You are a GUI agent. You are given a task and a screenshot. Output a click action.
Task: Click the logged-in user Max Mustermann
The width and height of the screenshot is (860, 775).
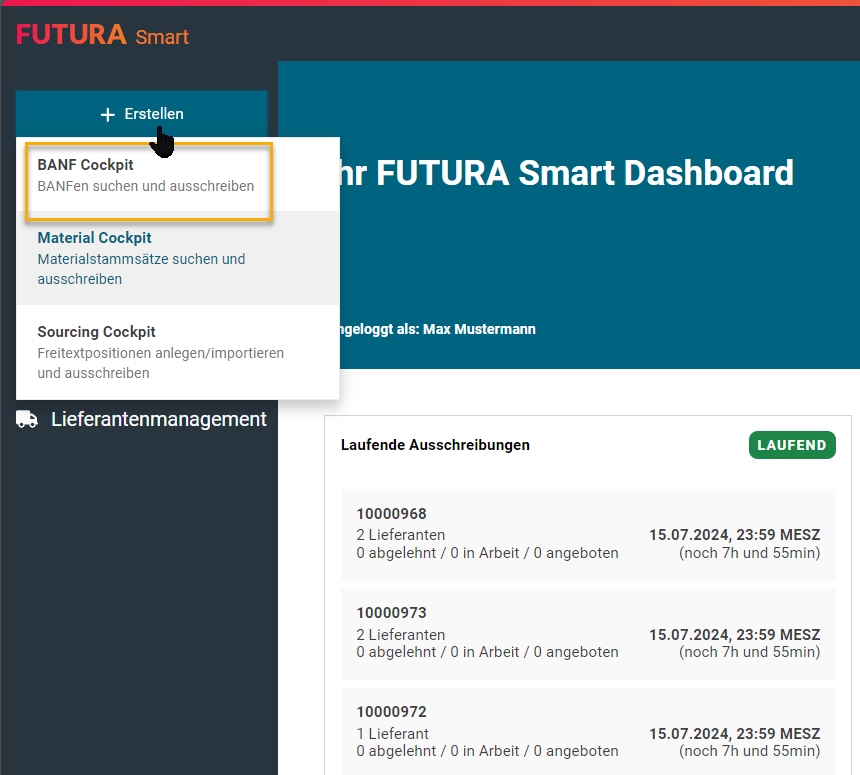(478, 329)
